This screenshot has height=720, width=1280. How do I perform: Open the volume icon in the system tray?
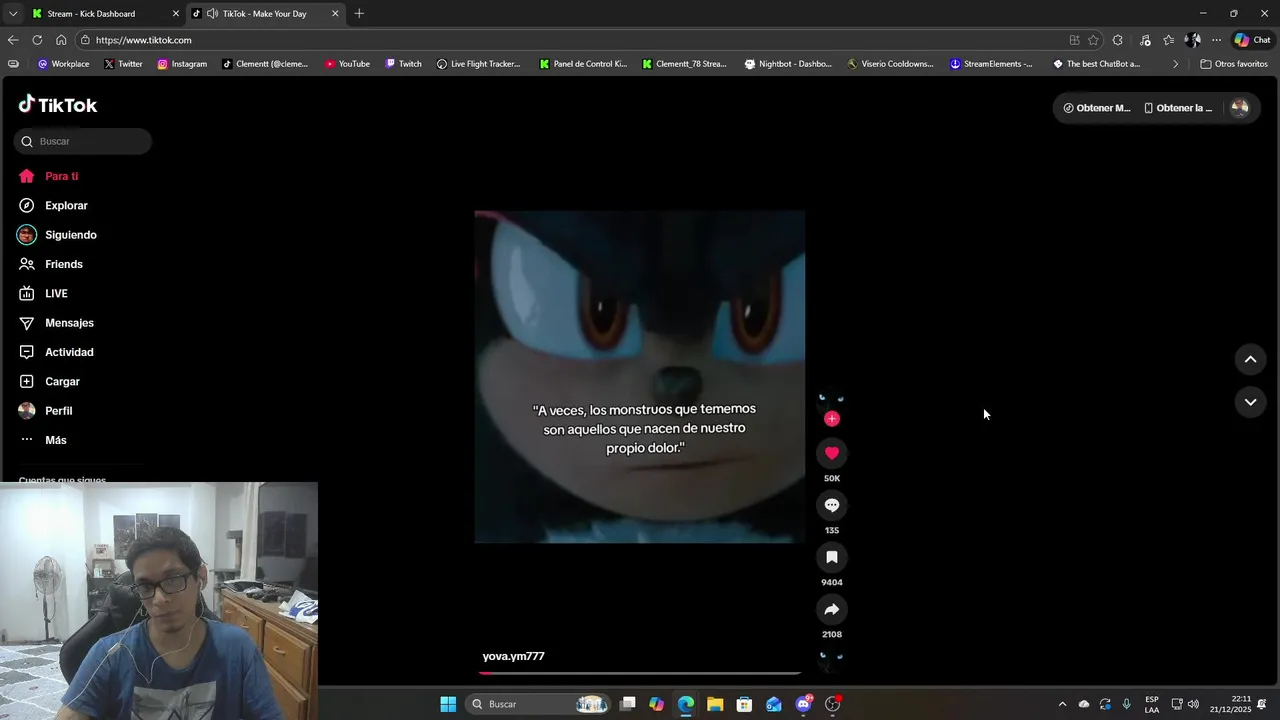coord(1193,704)
